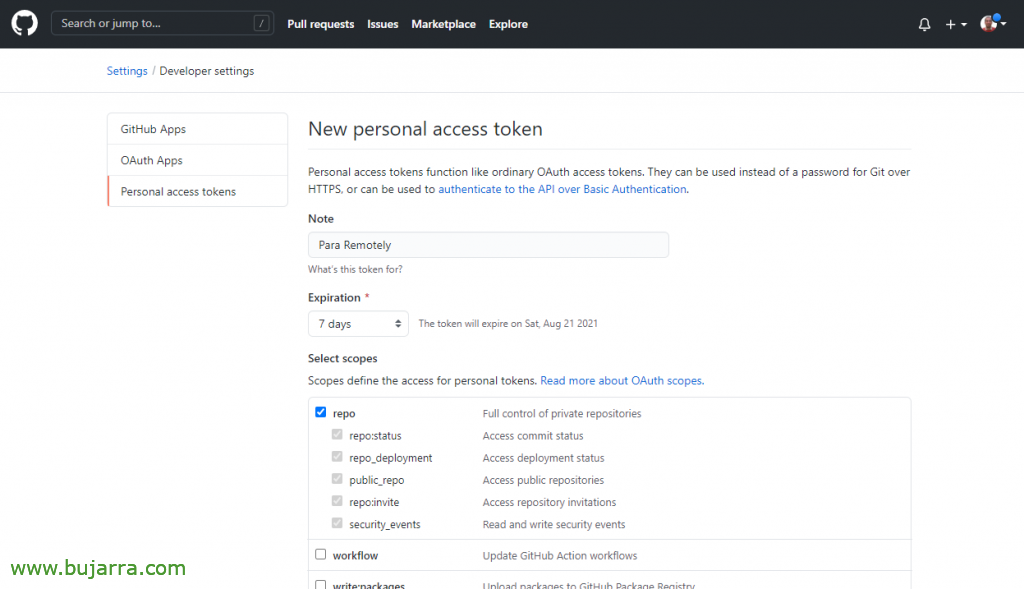Expand the avatar dropdown caret
This screenshot has width=1024, height=589.
1003,23
